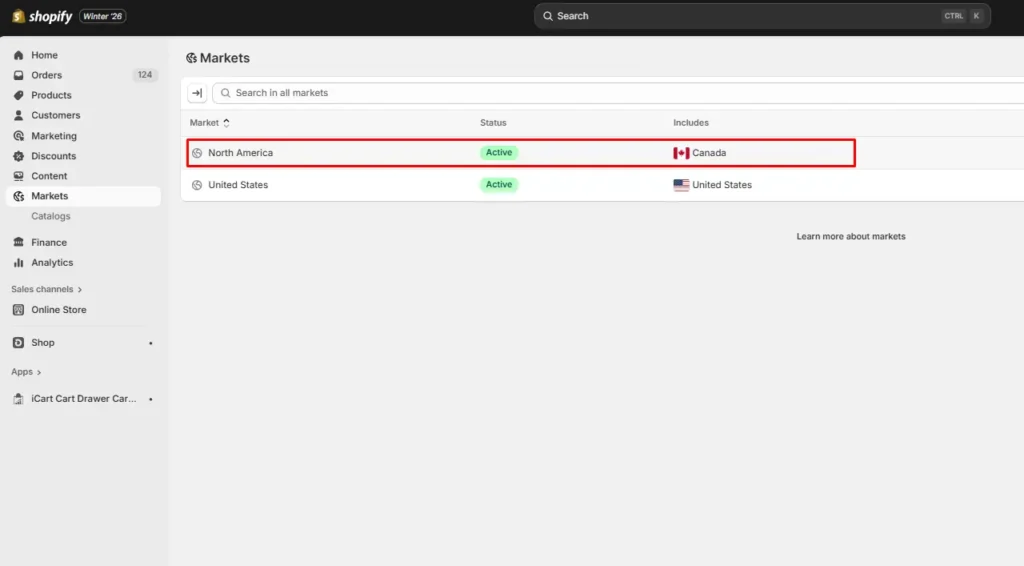Click the iCart Cart Drawer app icon
This screenshot has height=566, width=1024.
tap(19, 399)
